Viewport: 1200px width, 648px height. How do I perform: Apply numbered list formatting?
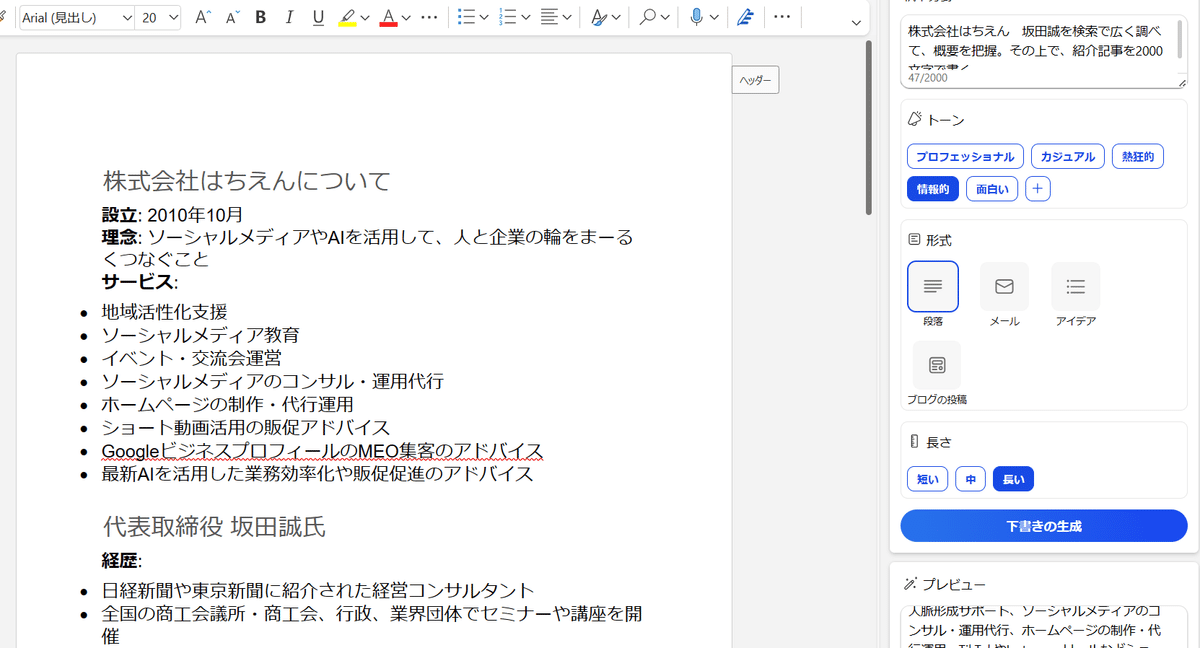click(507, 18)
